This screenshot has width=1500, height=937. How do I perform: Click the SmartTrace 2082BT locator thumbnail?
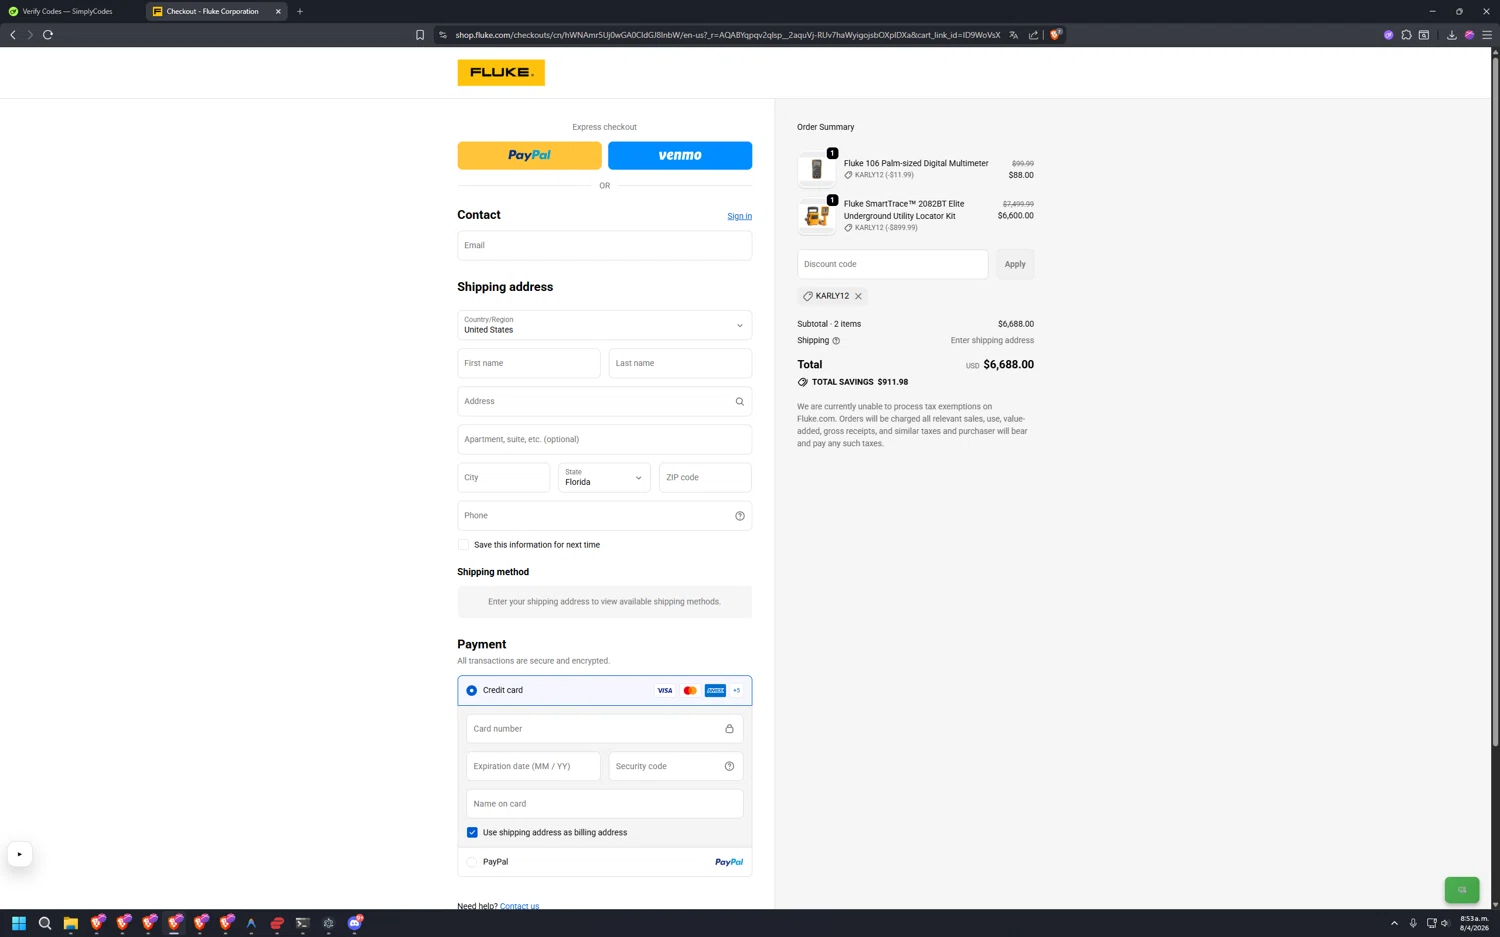coord(816,216)
